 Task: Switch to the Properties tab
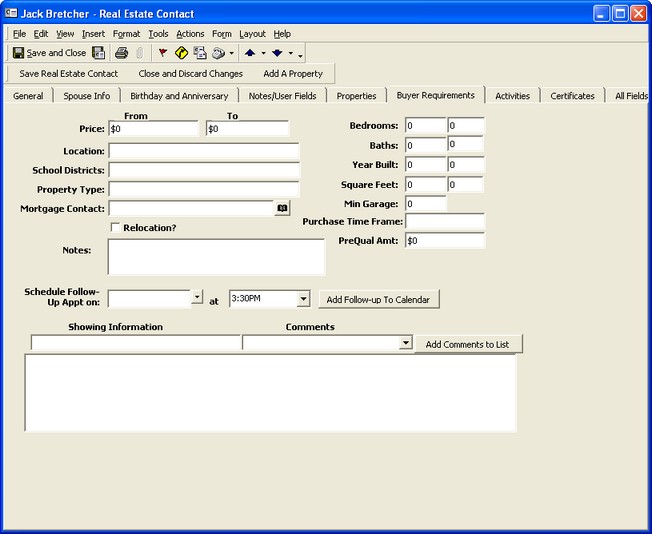(x=356, y=96)
